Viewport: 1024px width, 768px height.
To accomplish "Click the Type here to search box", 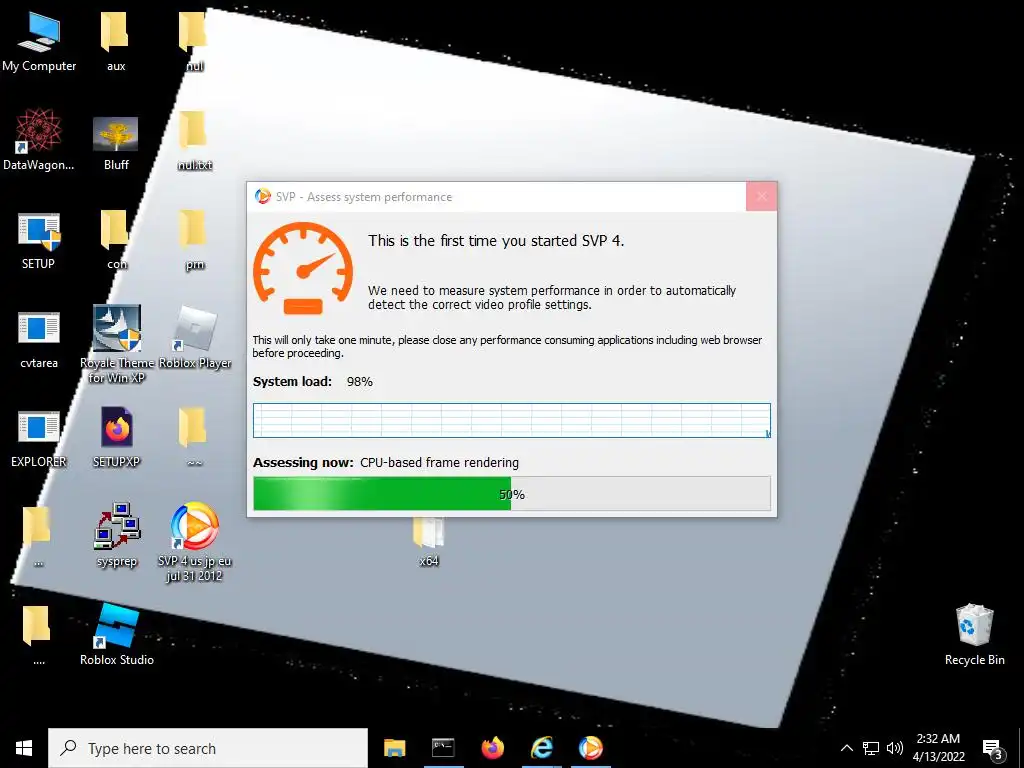I will (208, 748).
